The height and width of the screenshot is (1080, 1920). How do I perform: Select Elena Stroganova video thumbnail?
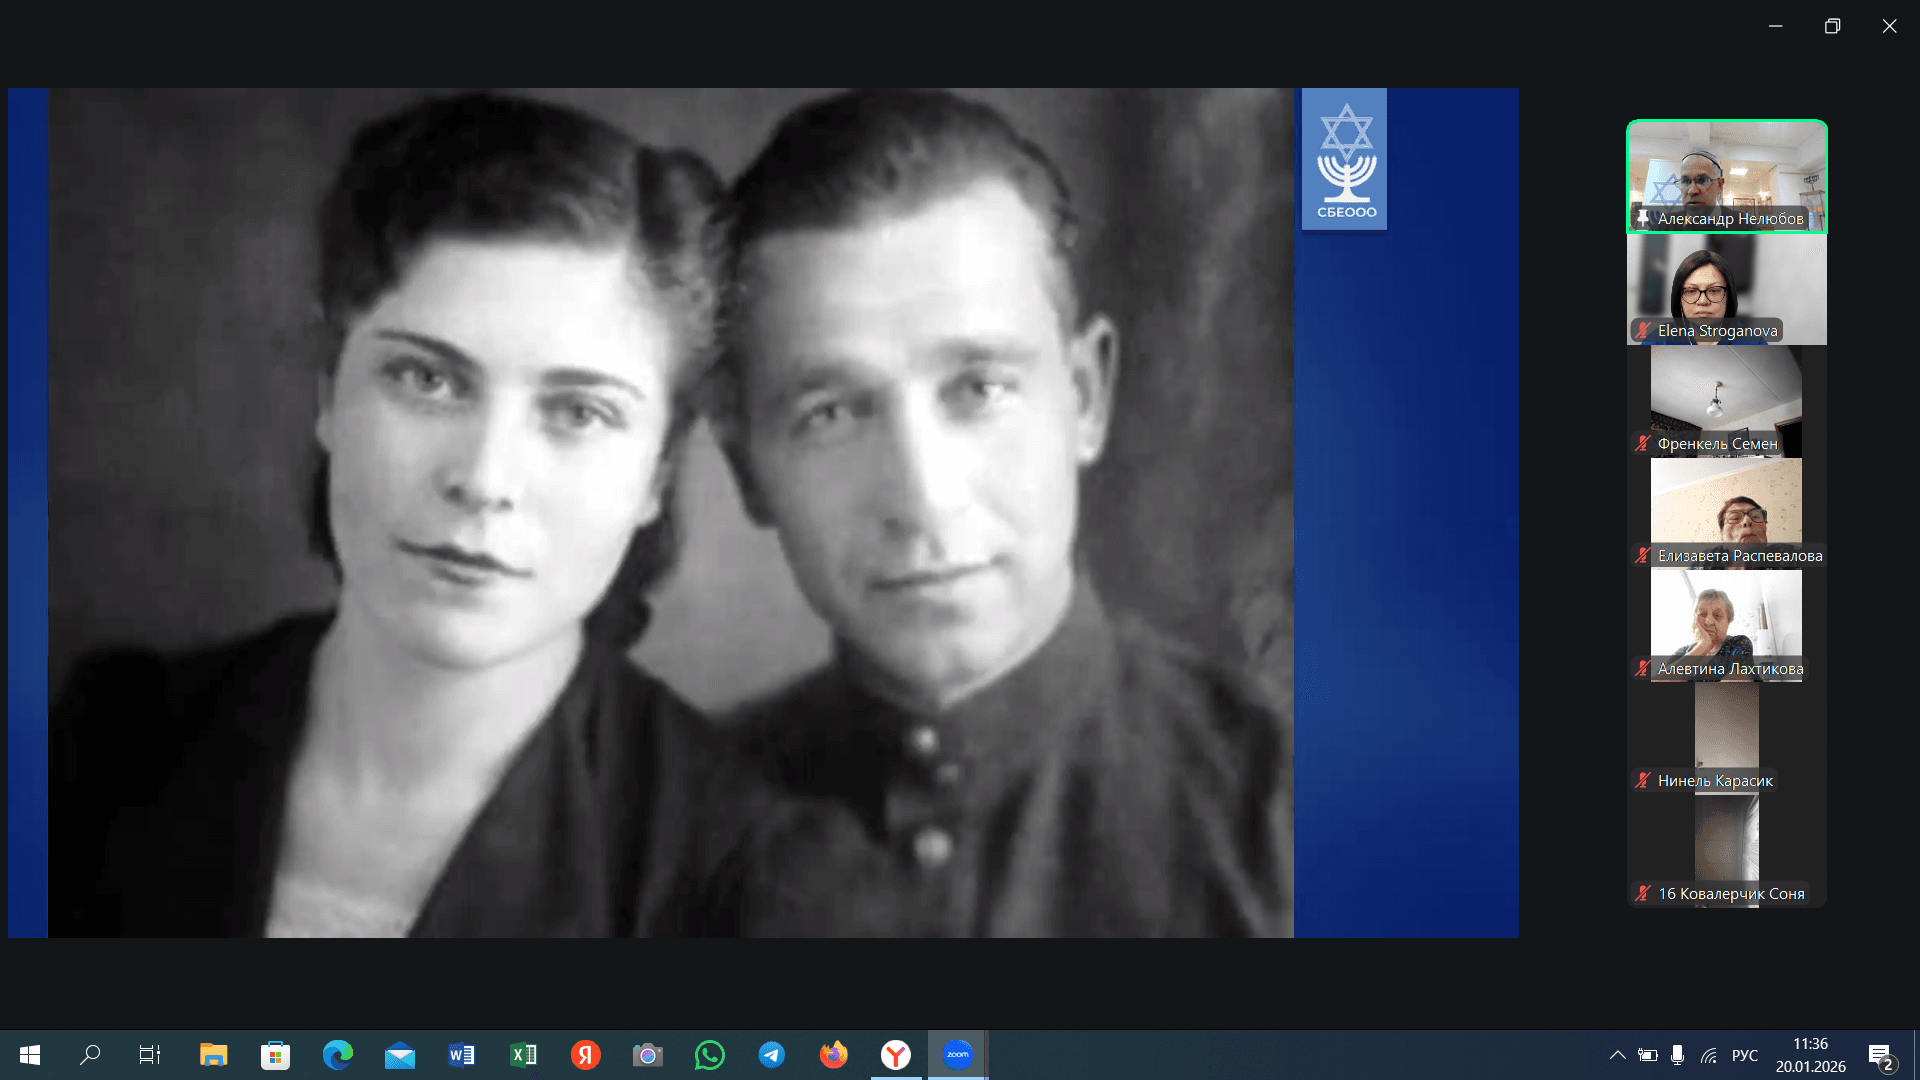tap(1727, 289)
